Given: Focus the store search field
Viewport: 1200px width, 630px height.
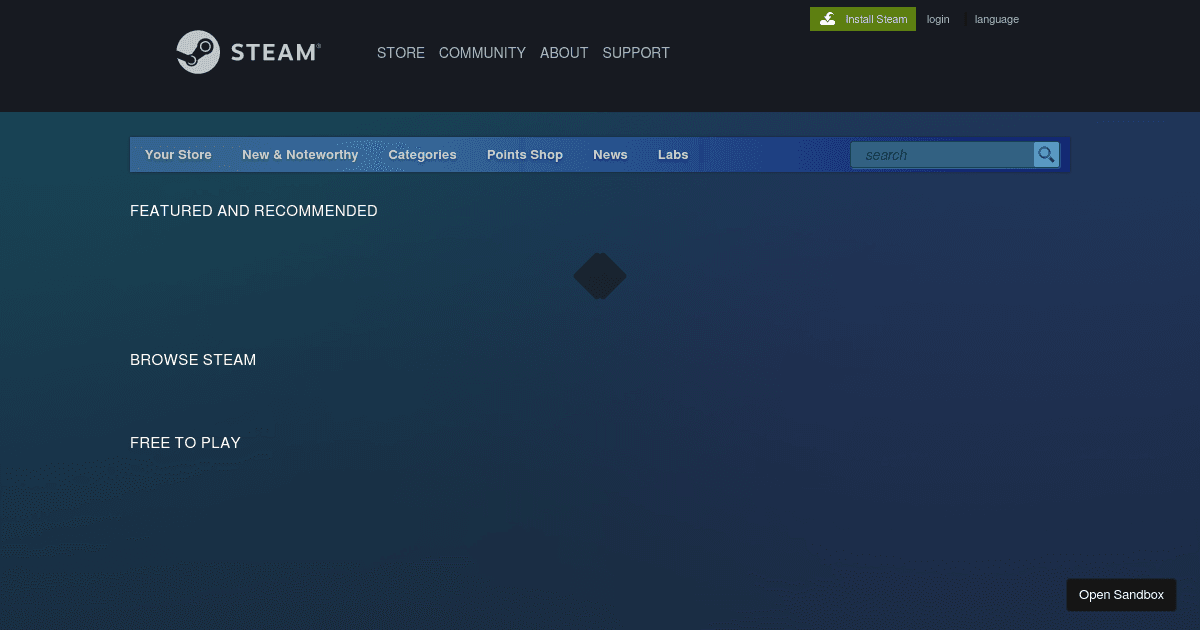Looking at the screenshot, I should [x=942, y=155].
